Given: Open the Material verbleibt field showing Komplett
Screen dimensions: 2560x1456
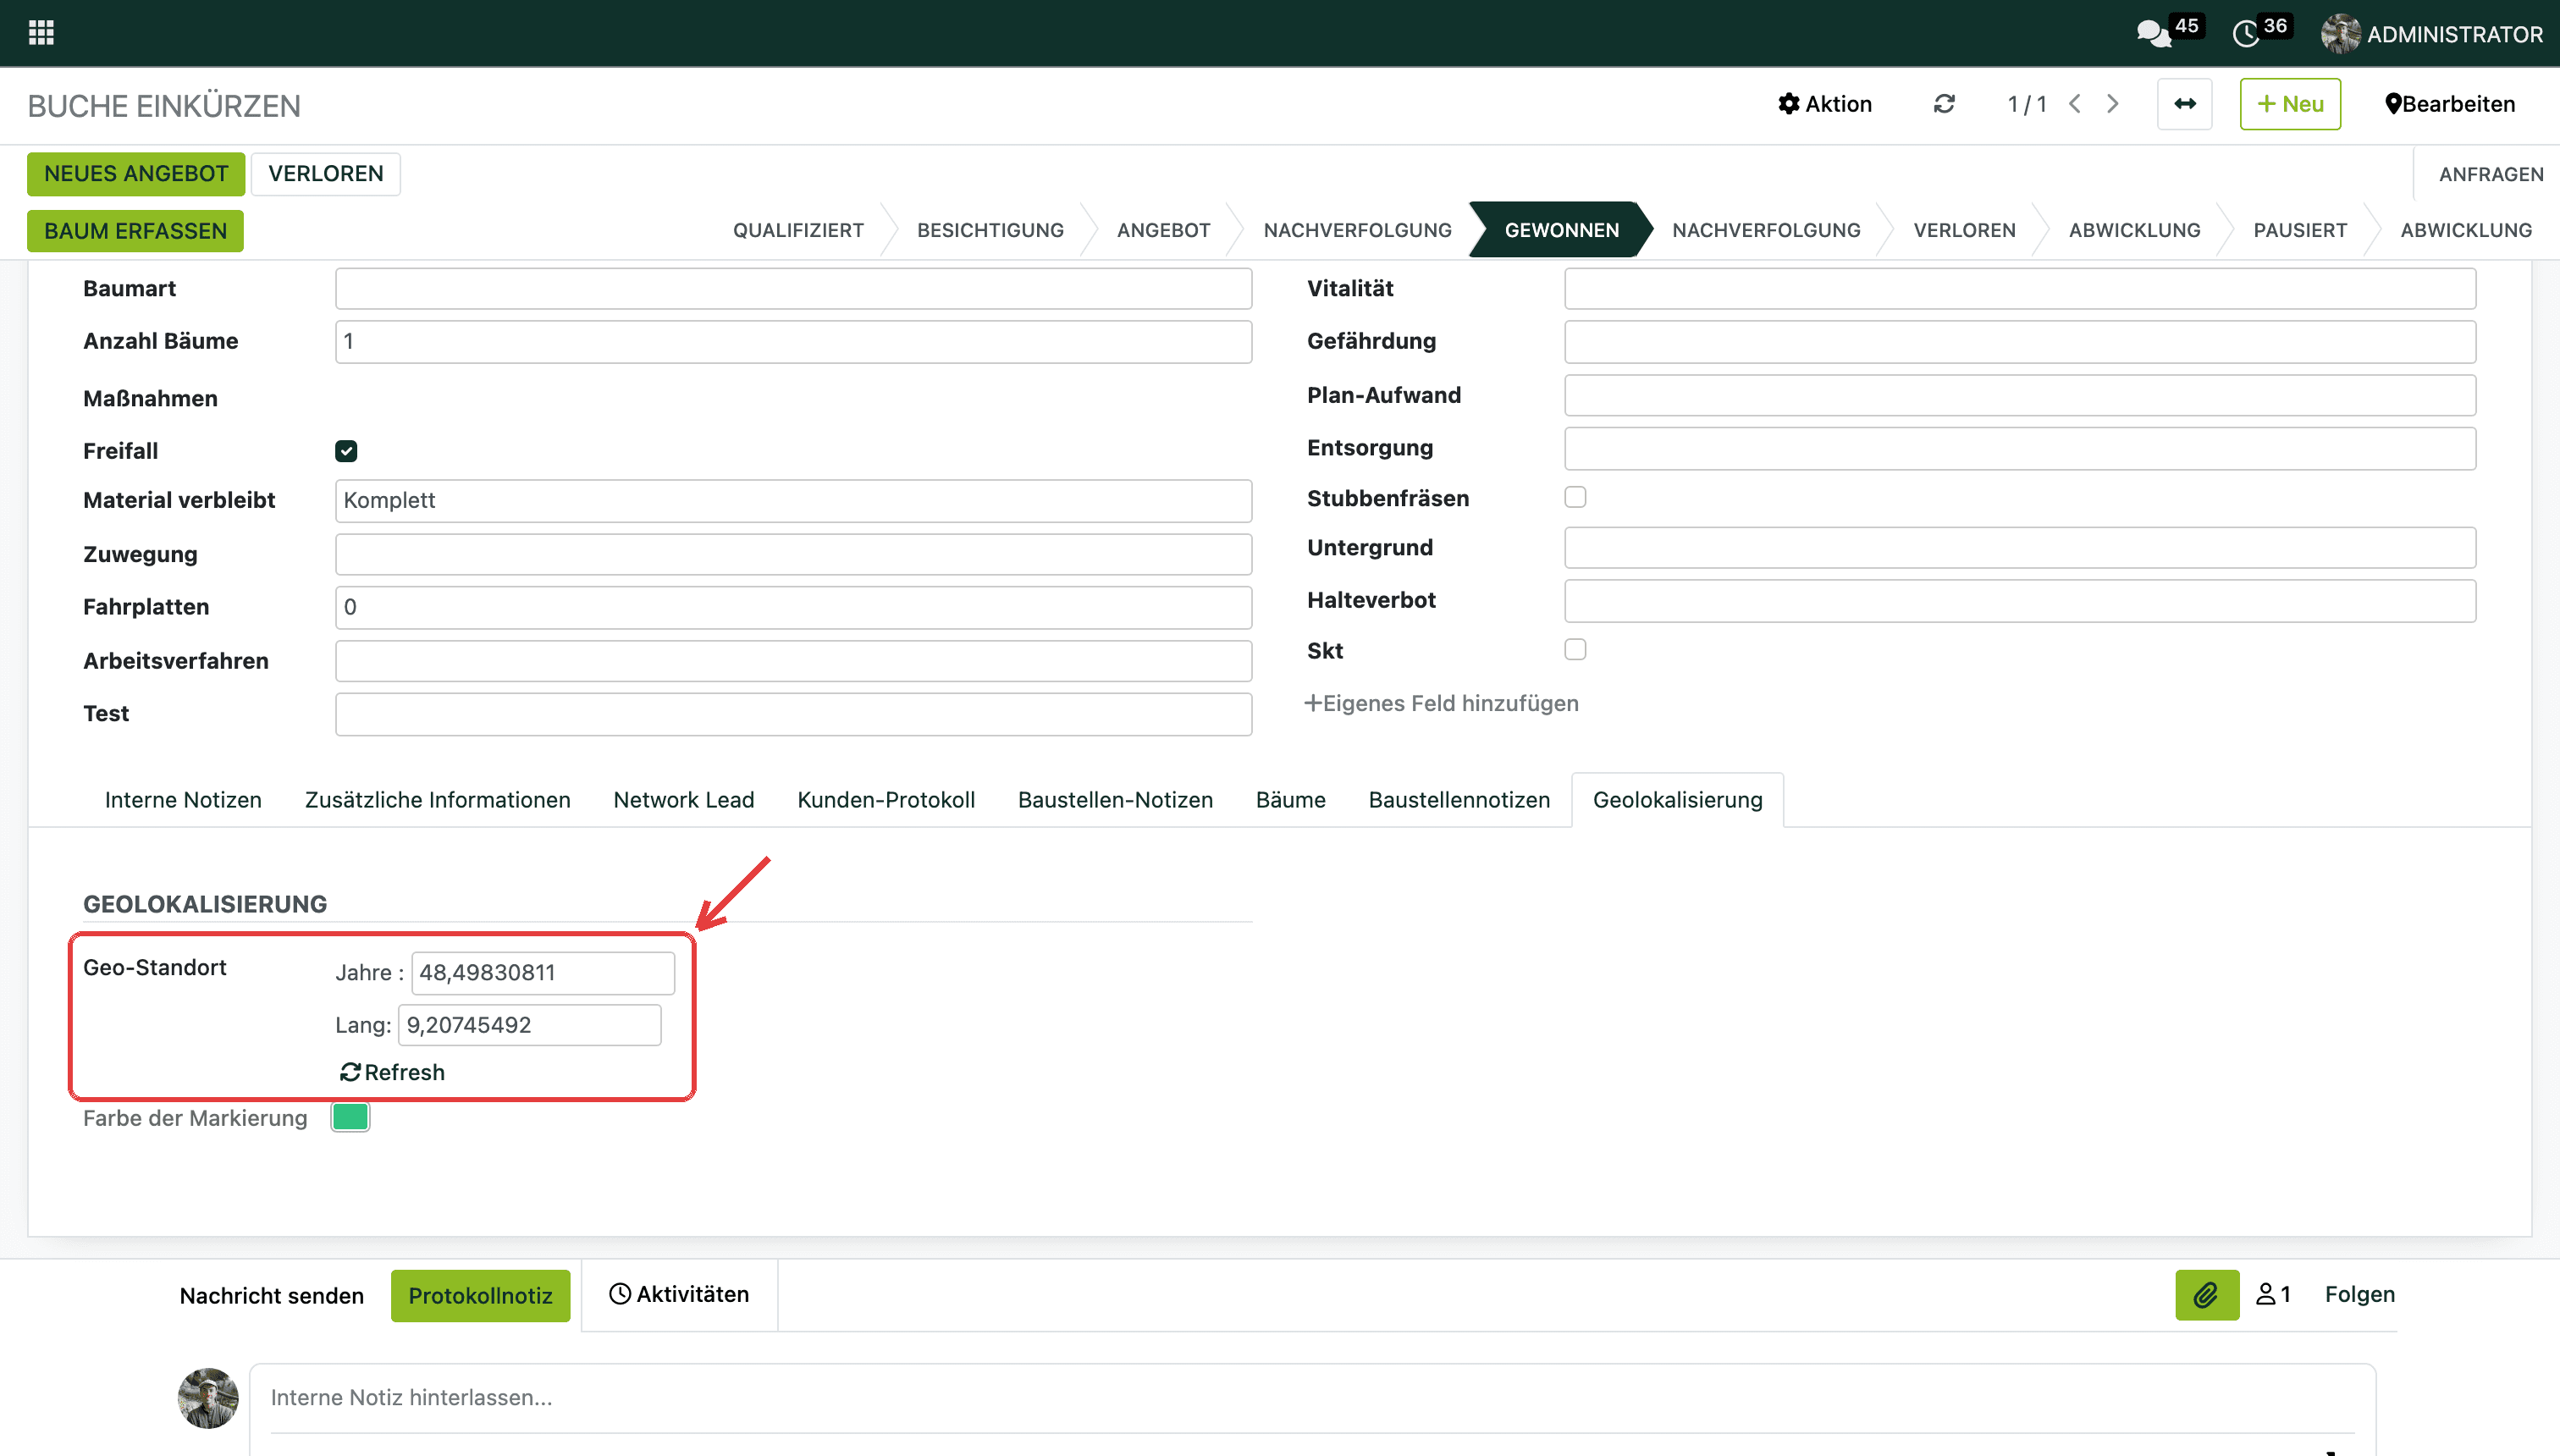Looking at the screenshot, I should click(x=793, y=500).
